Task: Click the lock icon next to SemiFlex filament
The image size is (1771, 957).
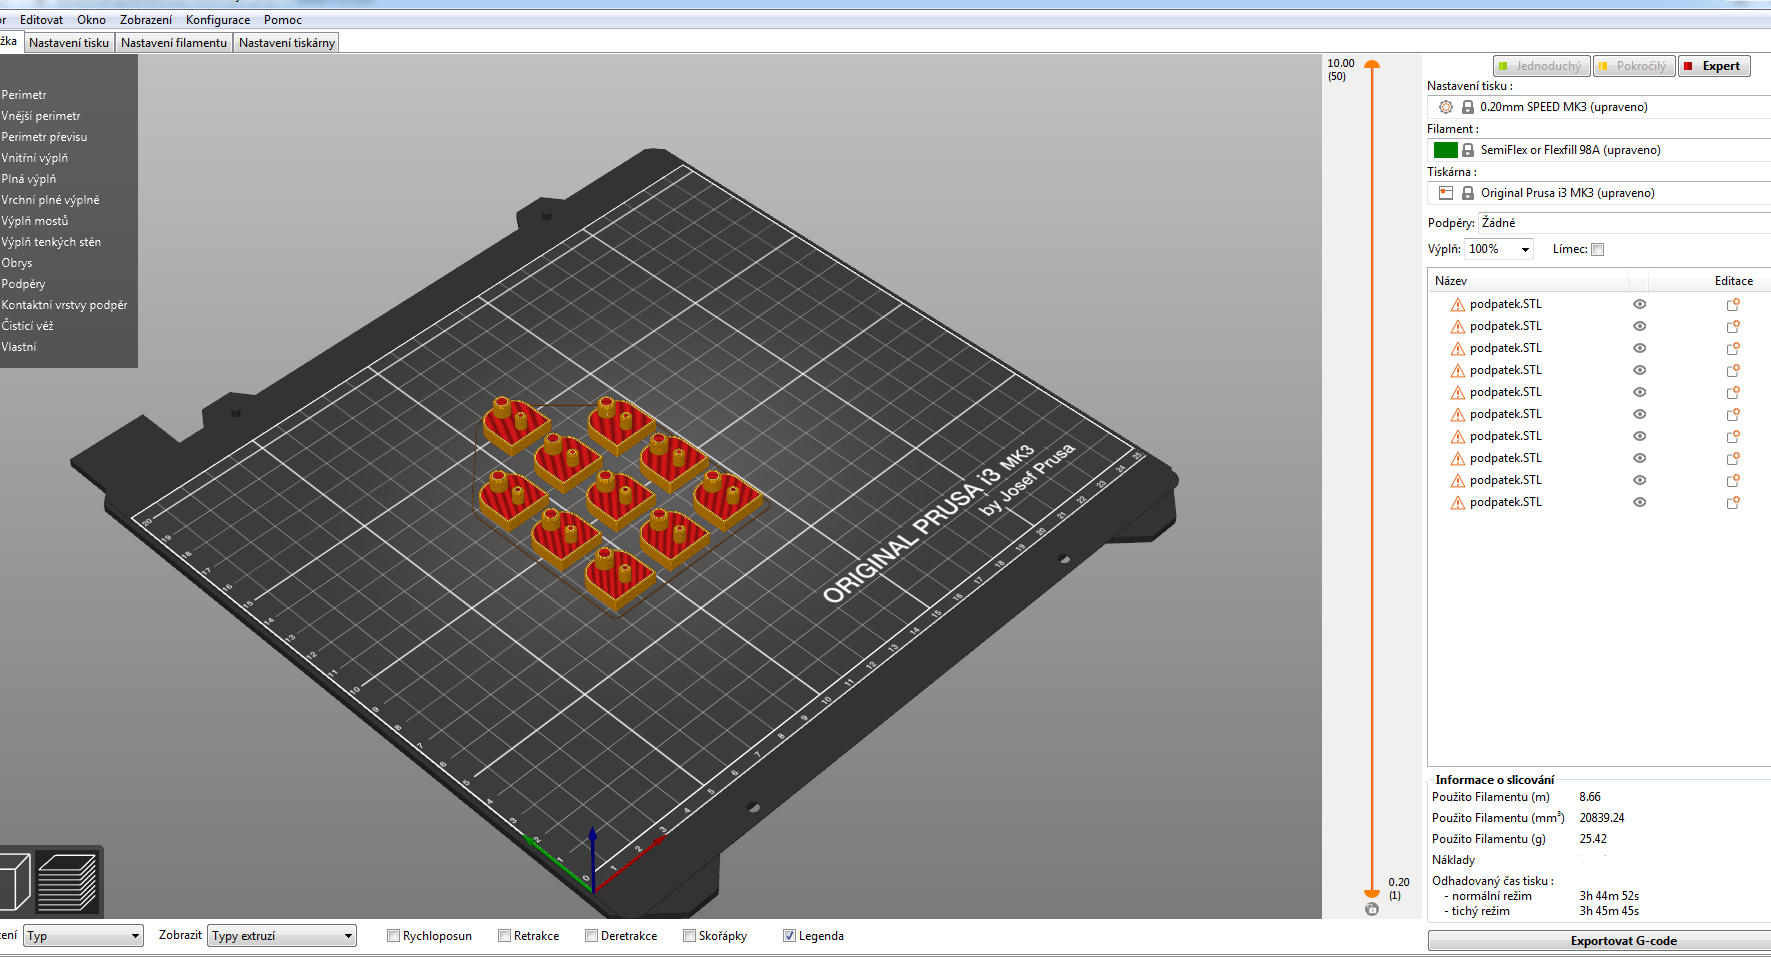Action: click(x=1468, y=150)
